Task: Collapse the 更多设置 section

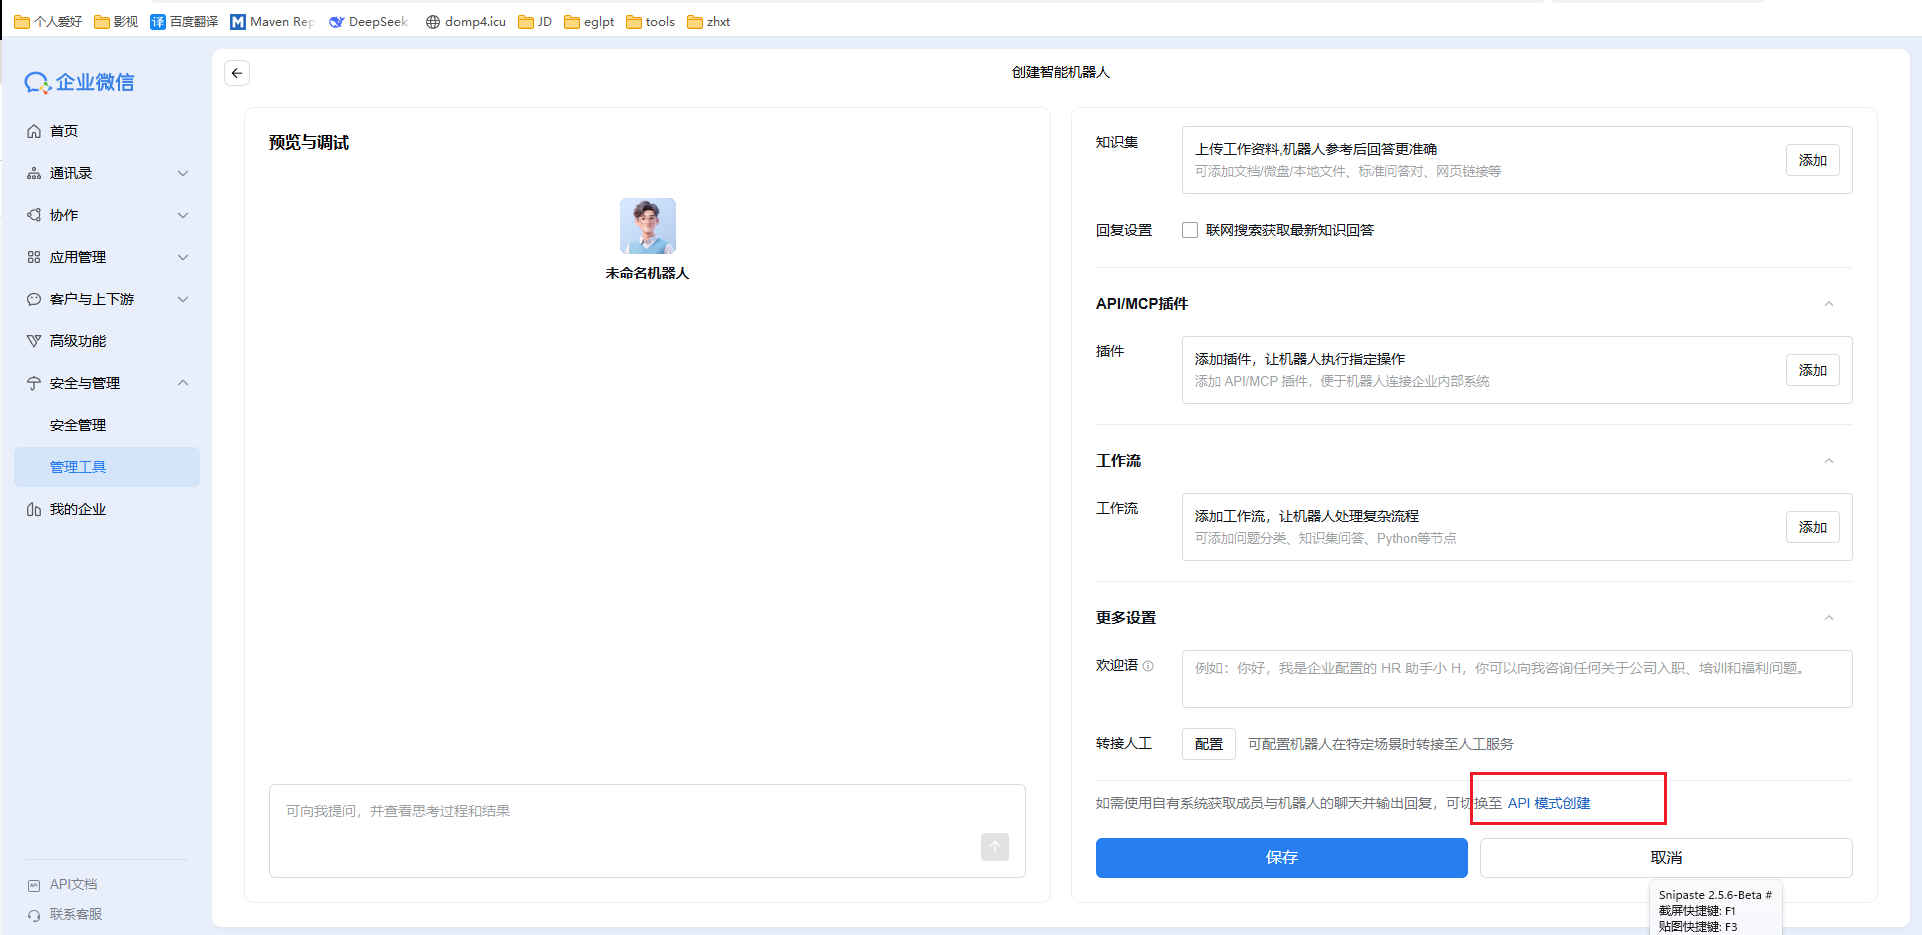Action: click(1829, 618)
